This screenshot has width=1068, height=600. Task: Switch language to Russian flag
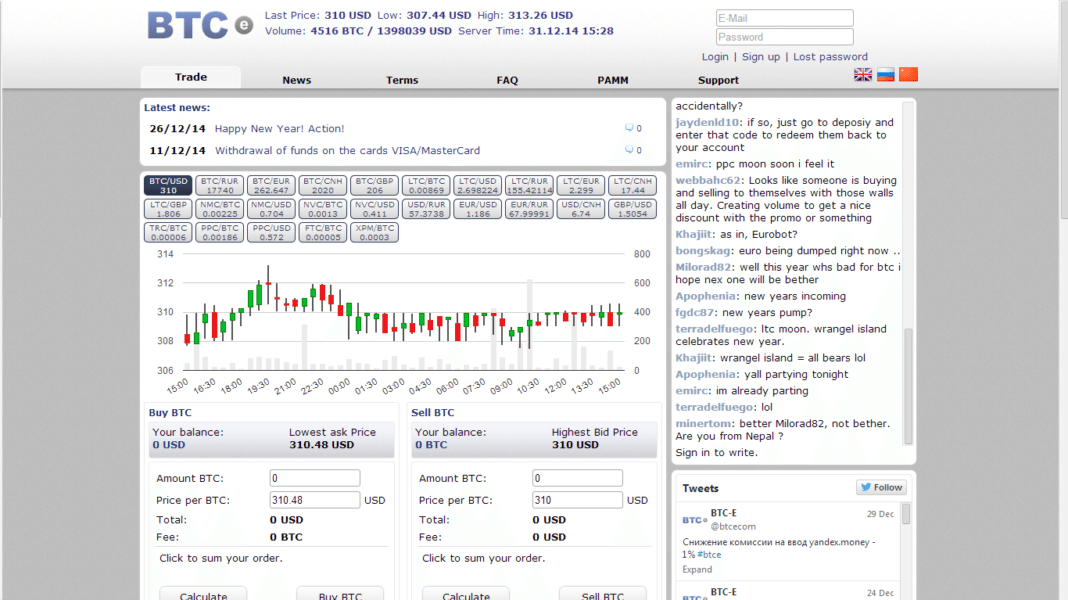coord(885,75)
